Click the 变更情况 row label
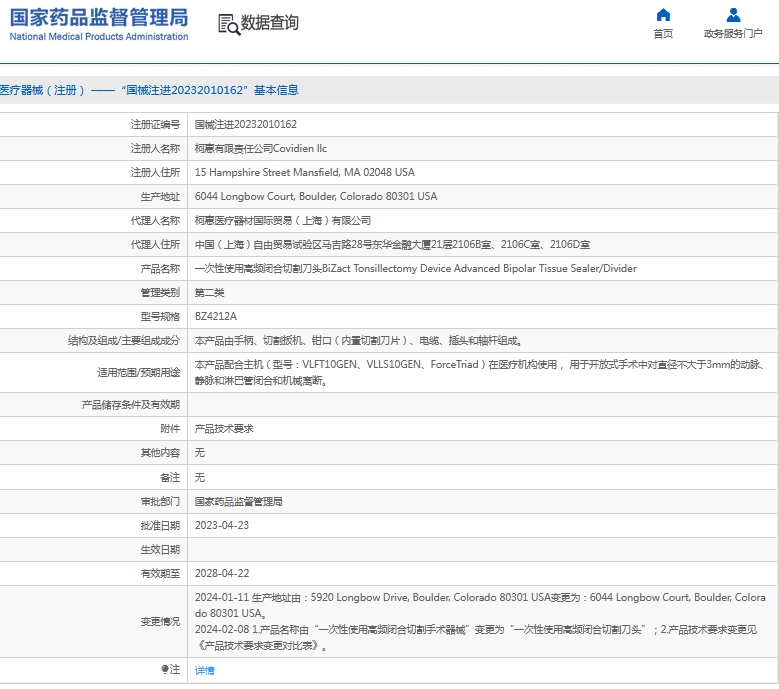The width and height of the screenshot is (779, 689). click(160, 621)
